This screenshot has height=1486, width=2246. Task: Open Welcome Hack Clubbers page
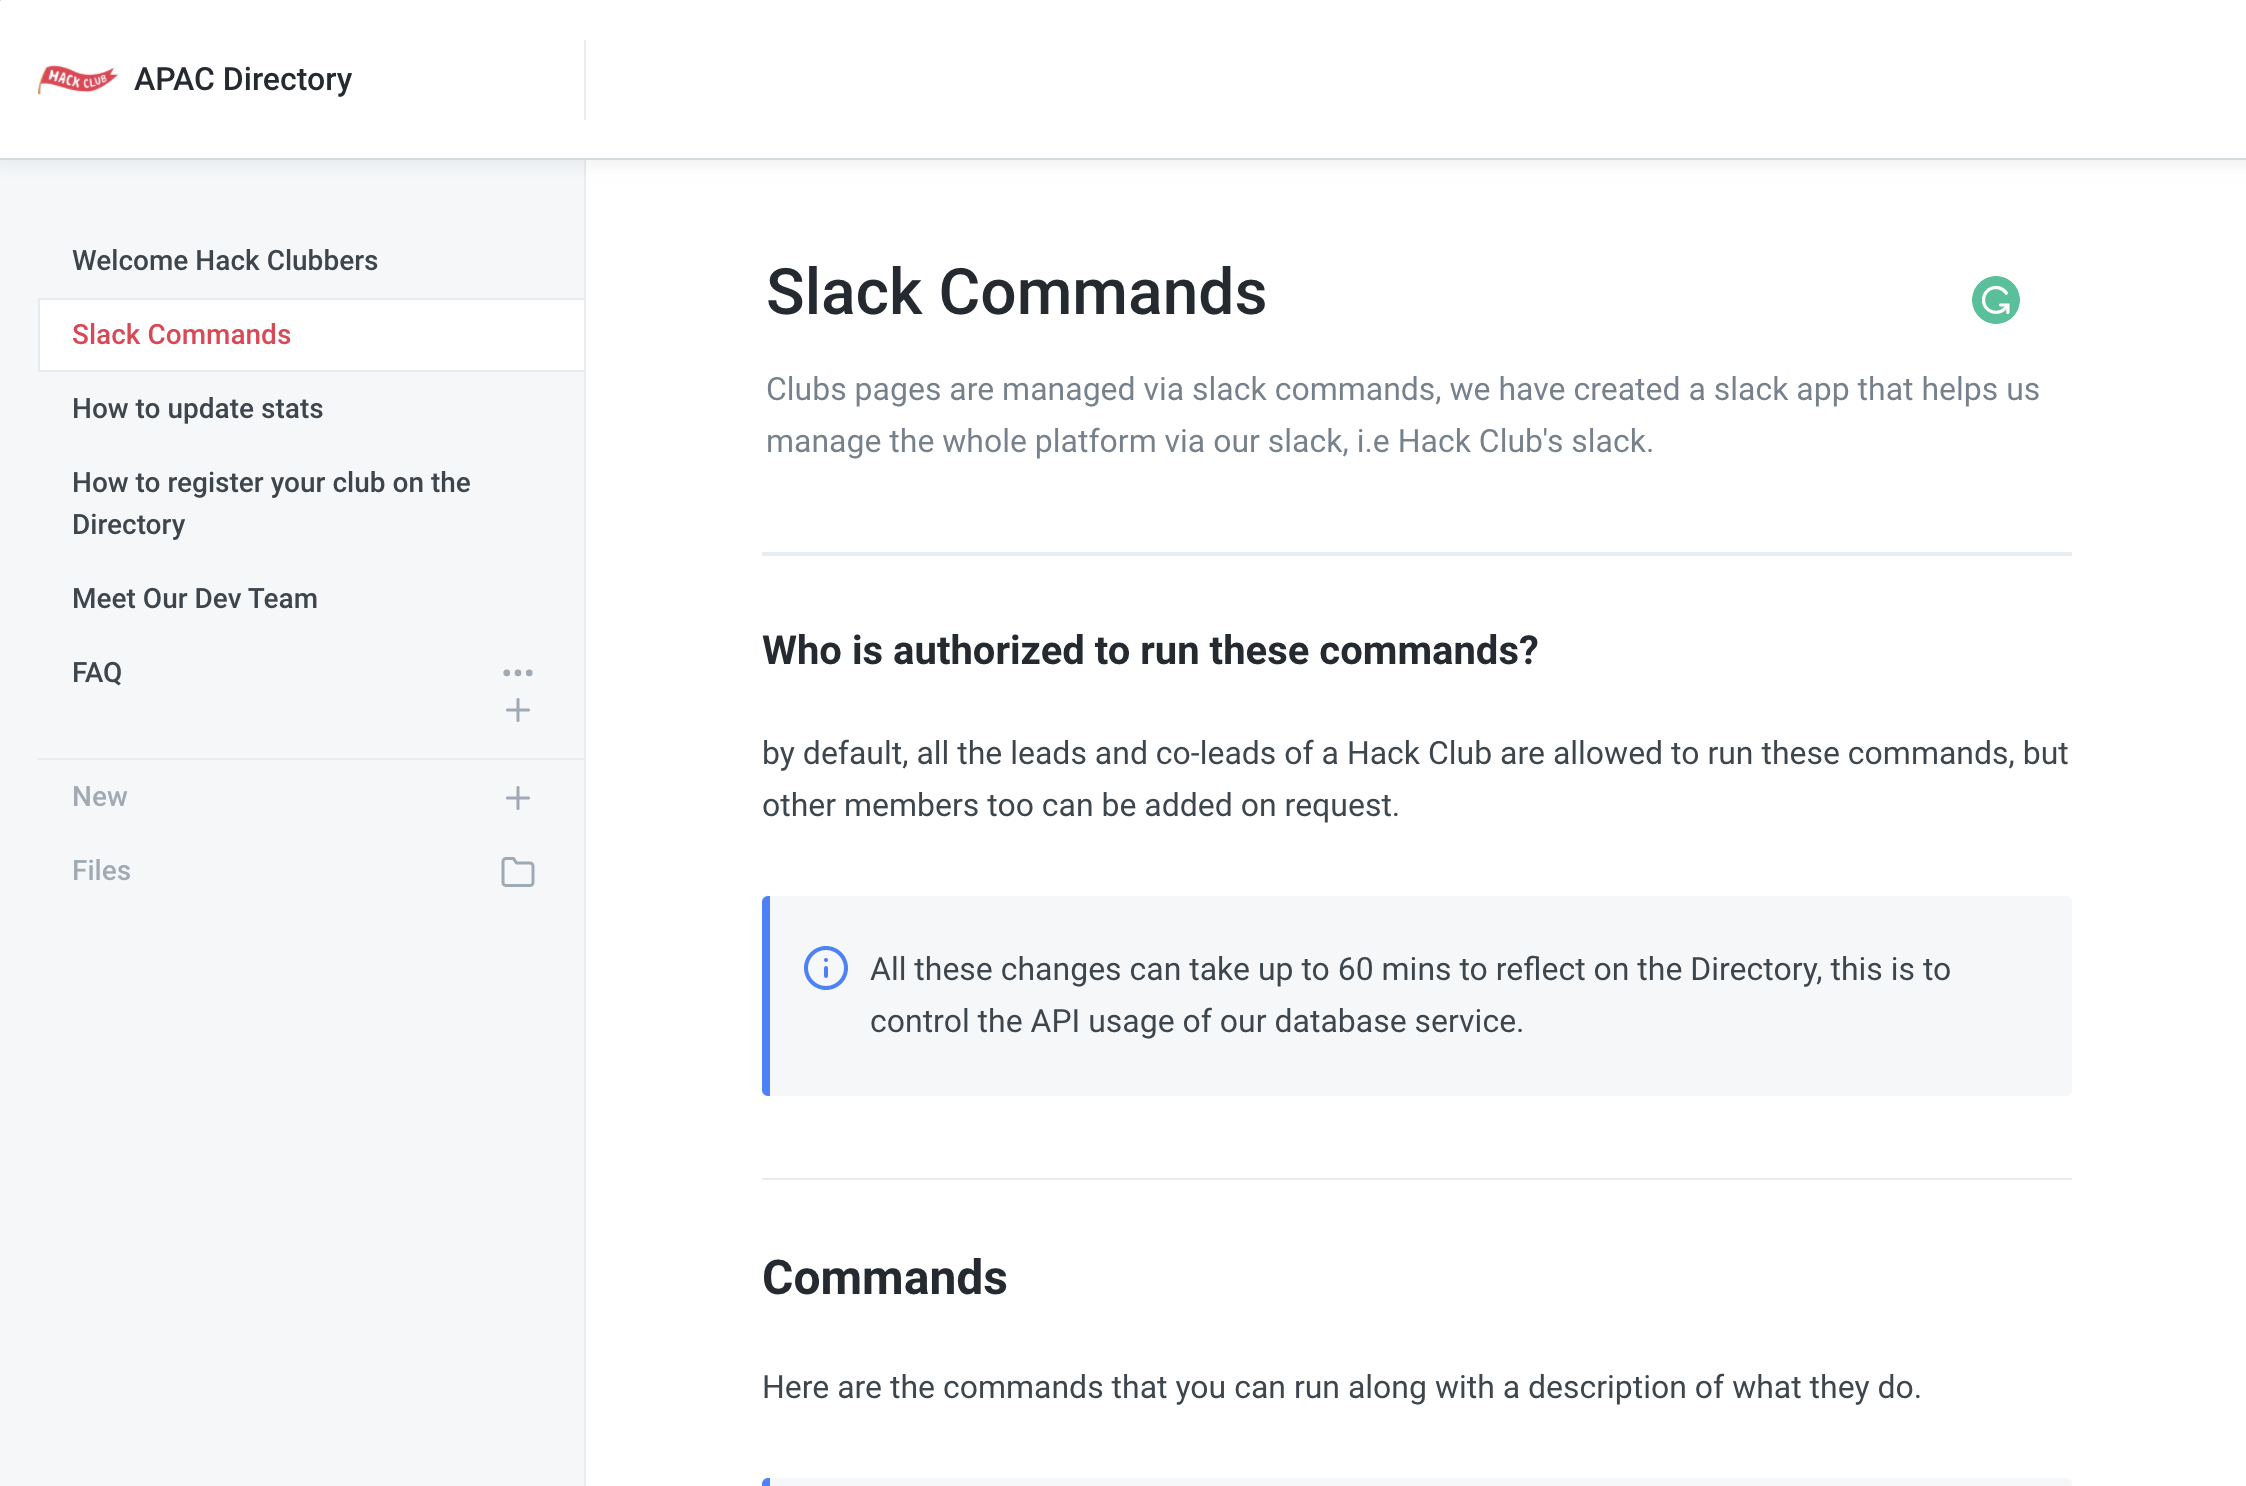pyautogui.click(x=225, y=260)
